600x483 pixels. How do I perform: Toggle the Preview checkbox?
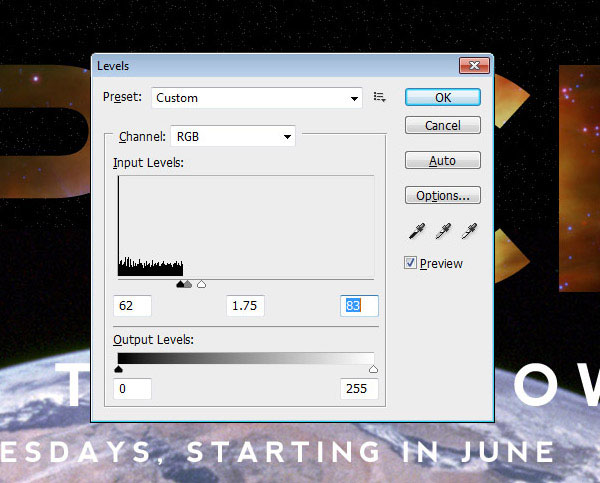pyautogui.click(x=410, y=263)
